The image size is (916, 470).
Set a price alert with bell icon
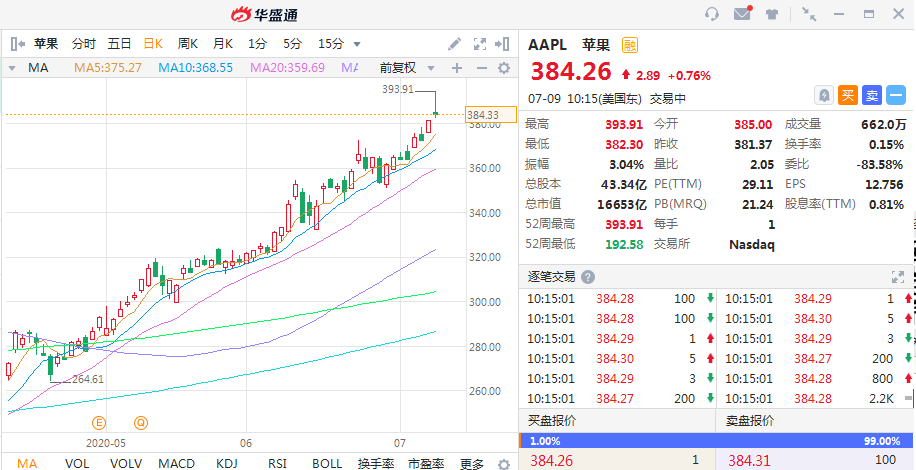tap(824, 95)
